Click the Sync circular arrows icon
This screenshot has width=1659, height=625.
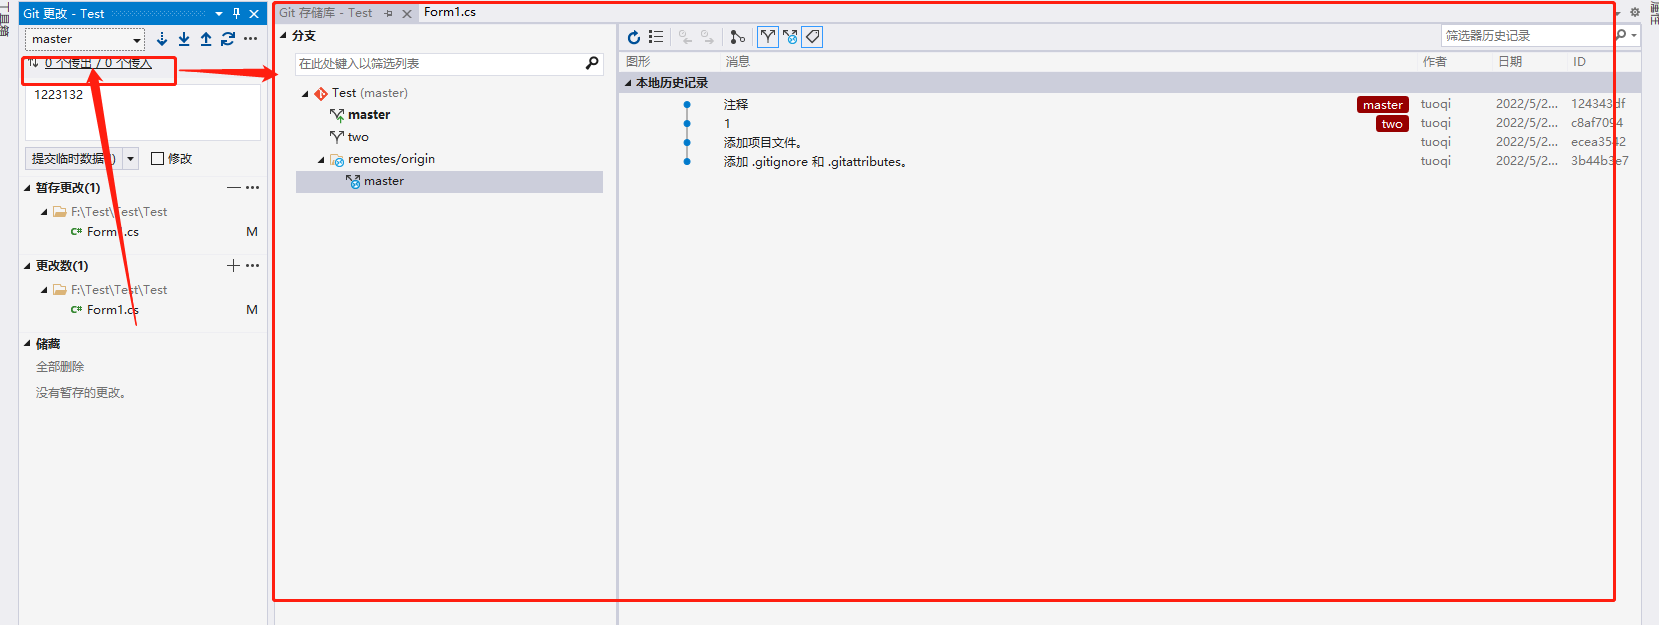[x=228, y=39]
